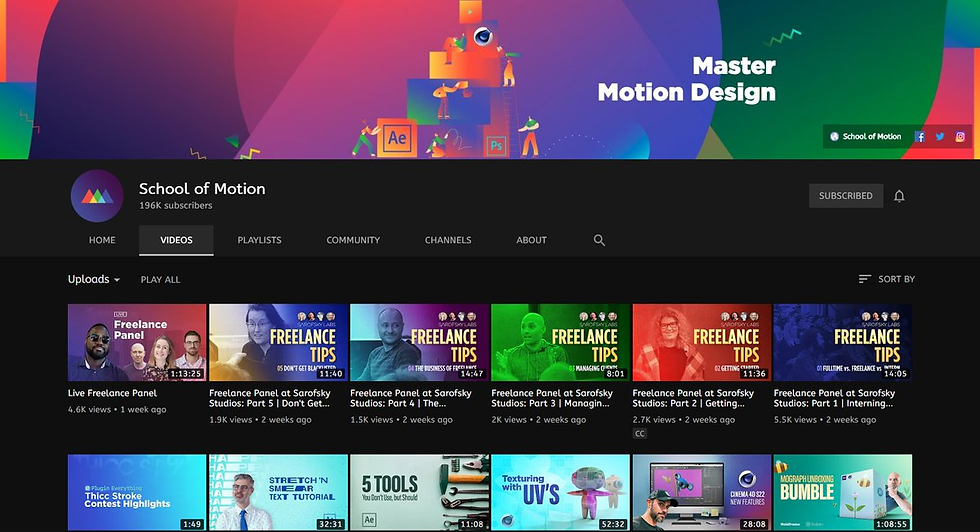Viewport: 980px width, 532px height.
Task: Open Freelance Panel Part 5 title link
Action: pos(269,398)
